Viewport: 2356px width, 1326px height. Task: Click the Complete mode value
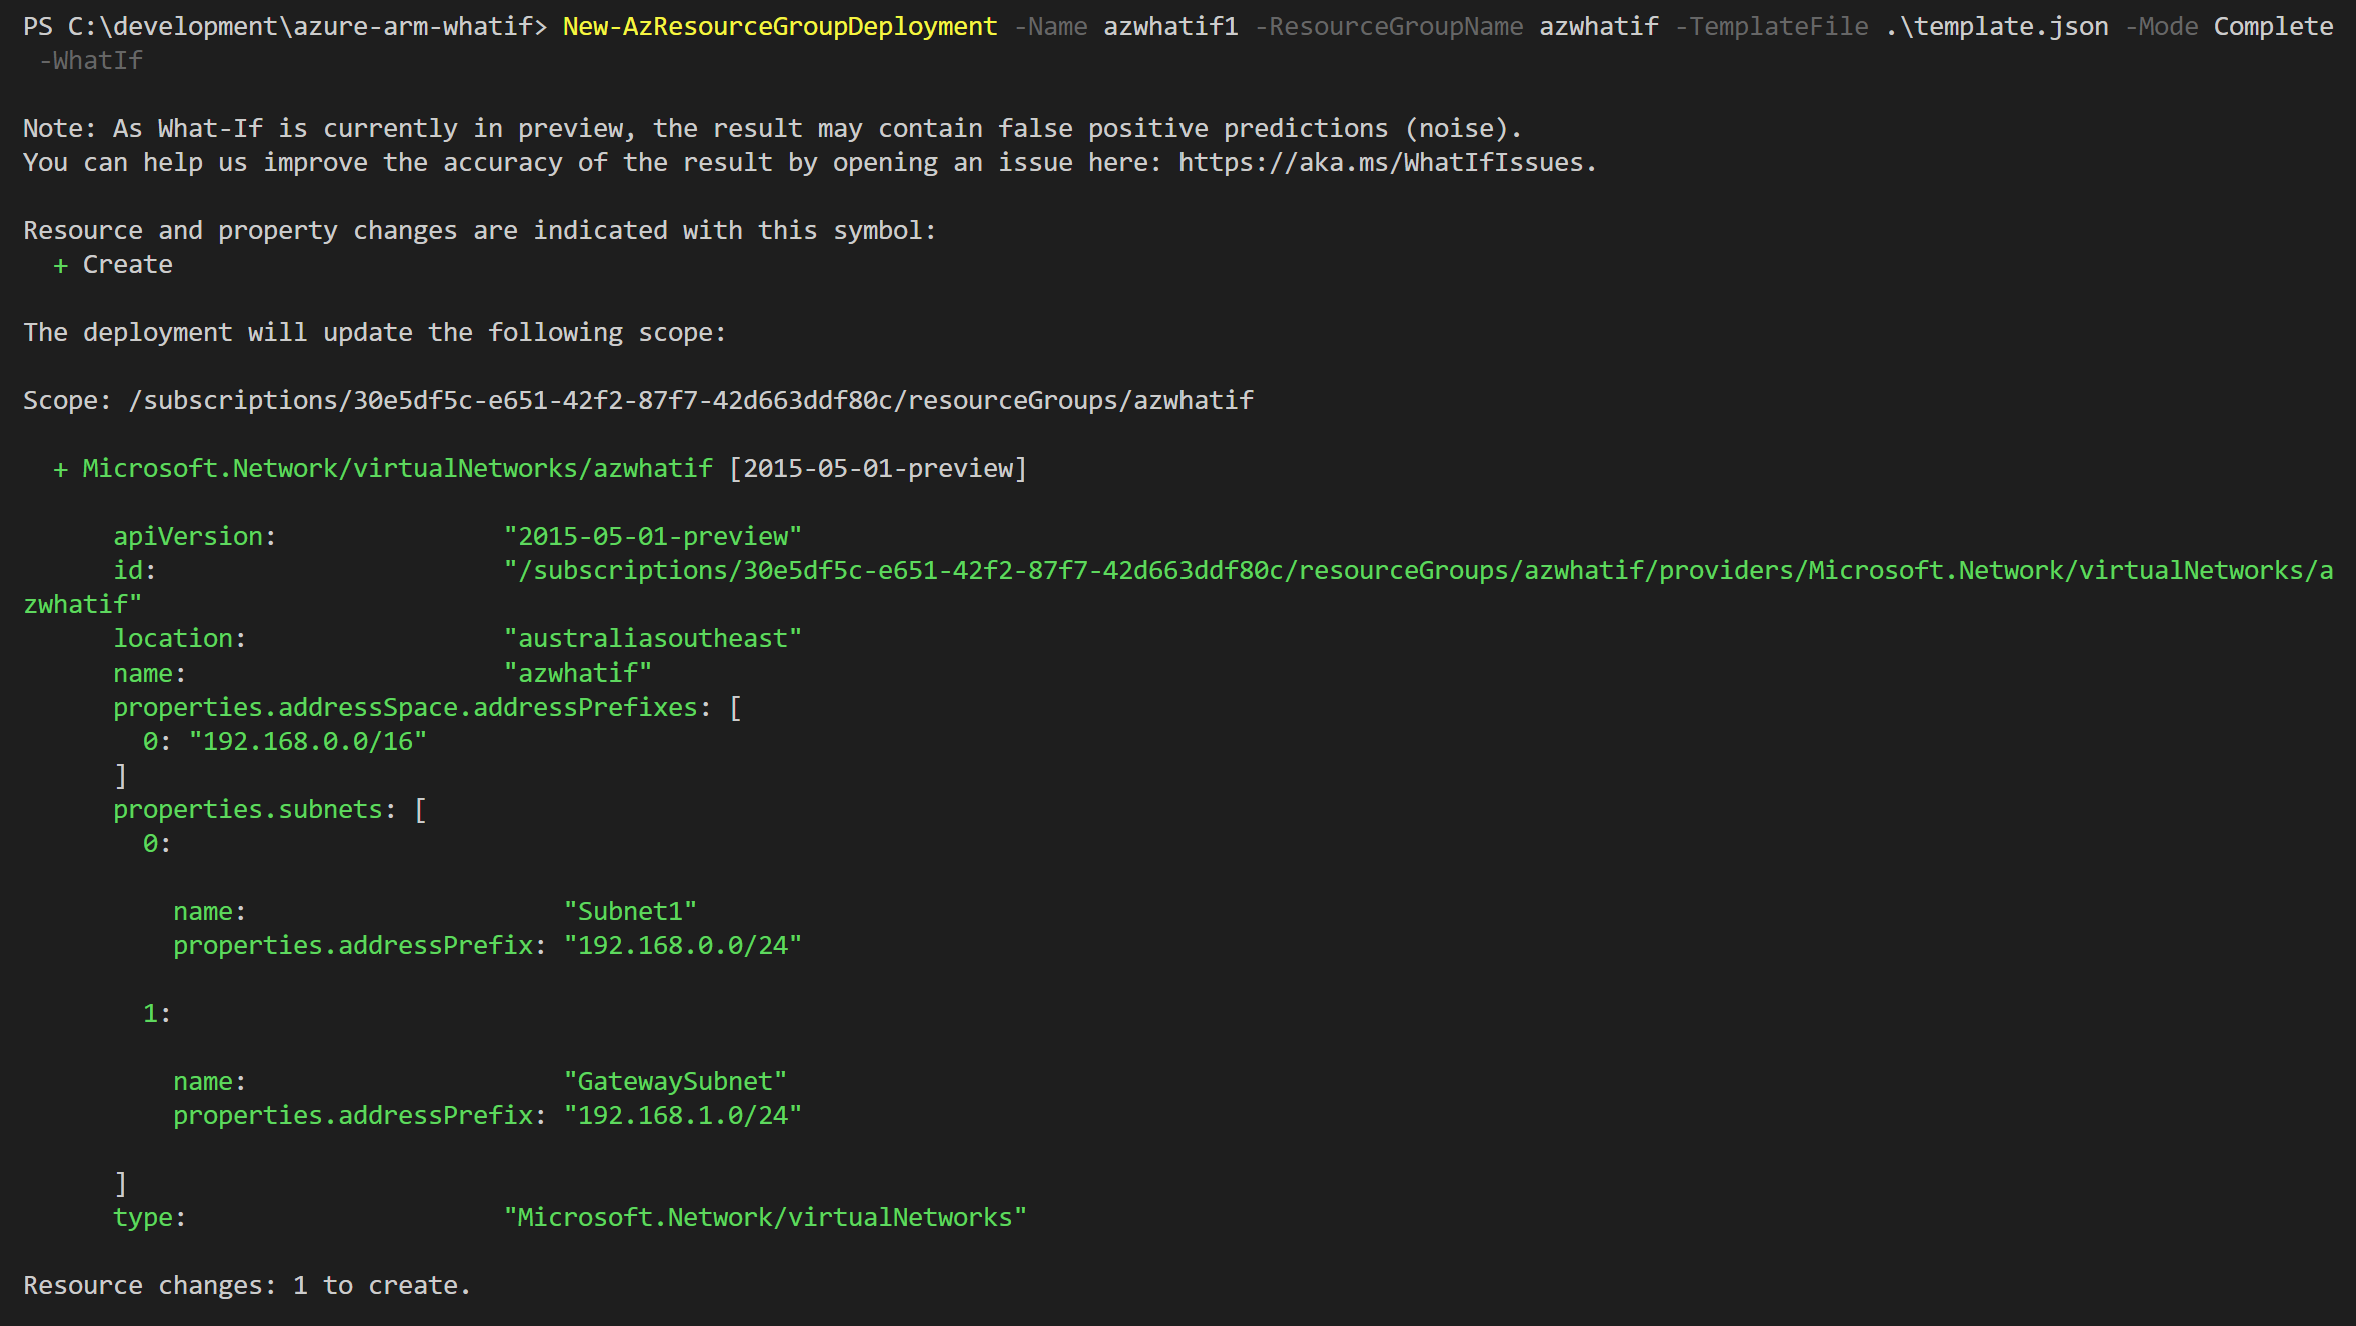coord(2273,26)
